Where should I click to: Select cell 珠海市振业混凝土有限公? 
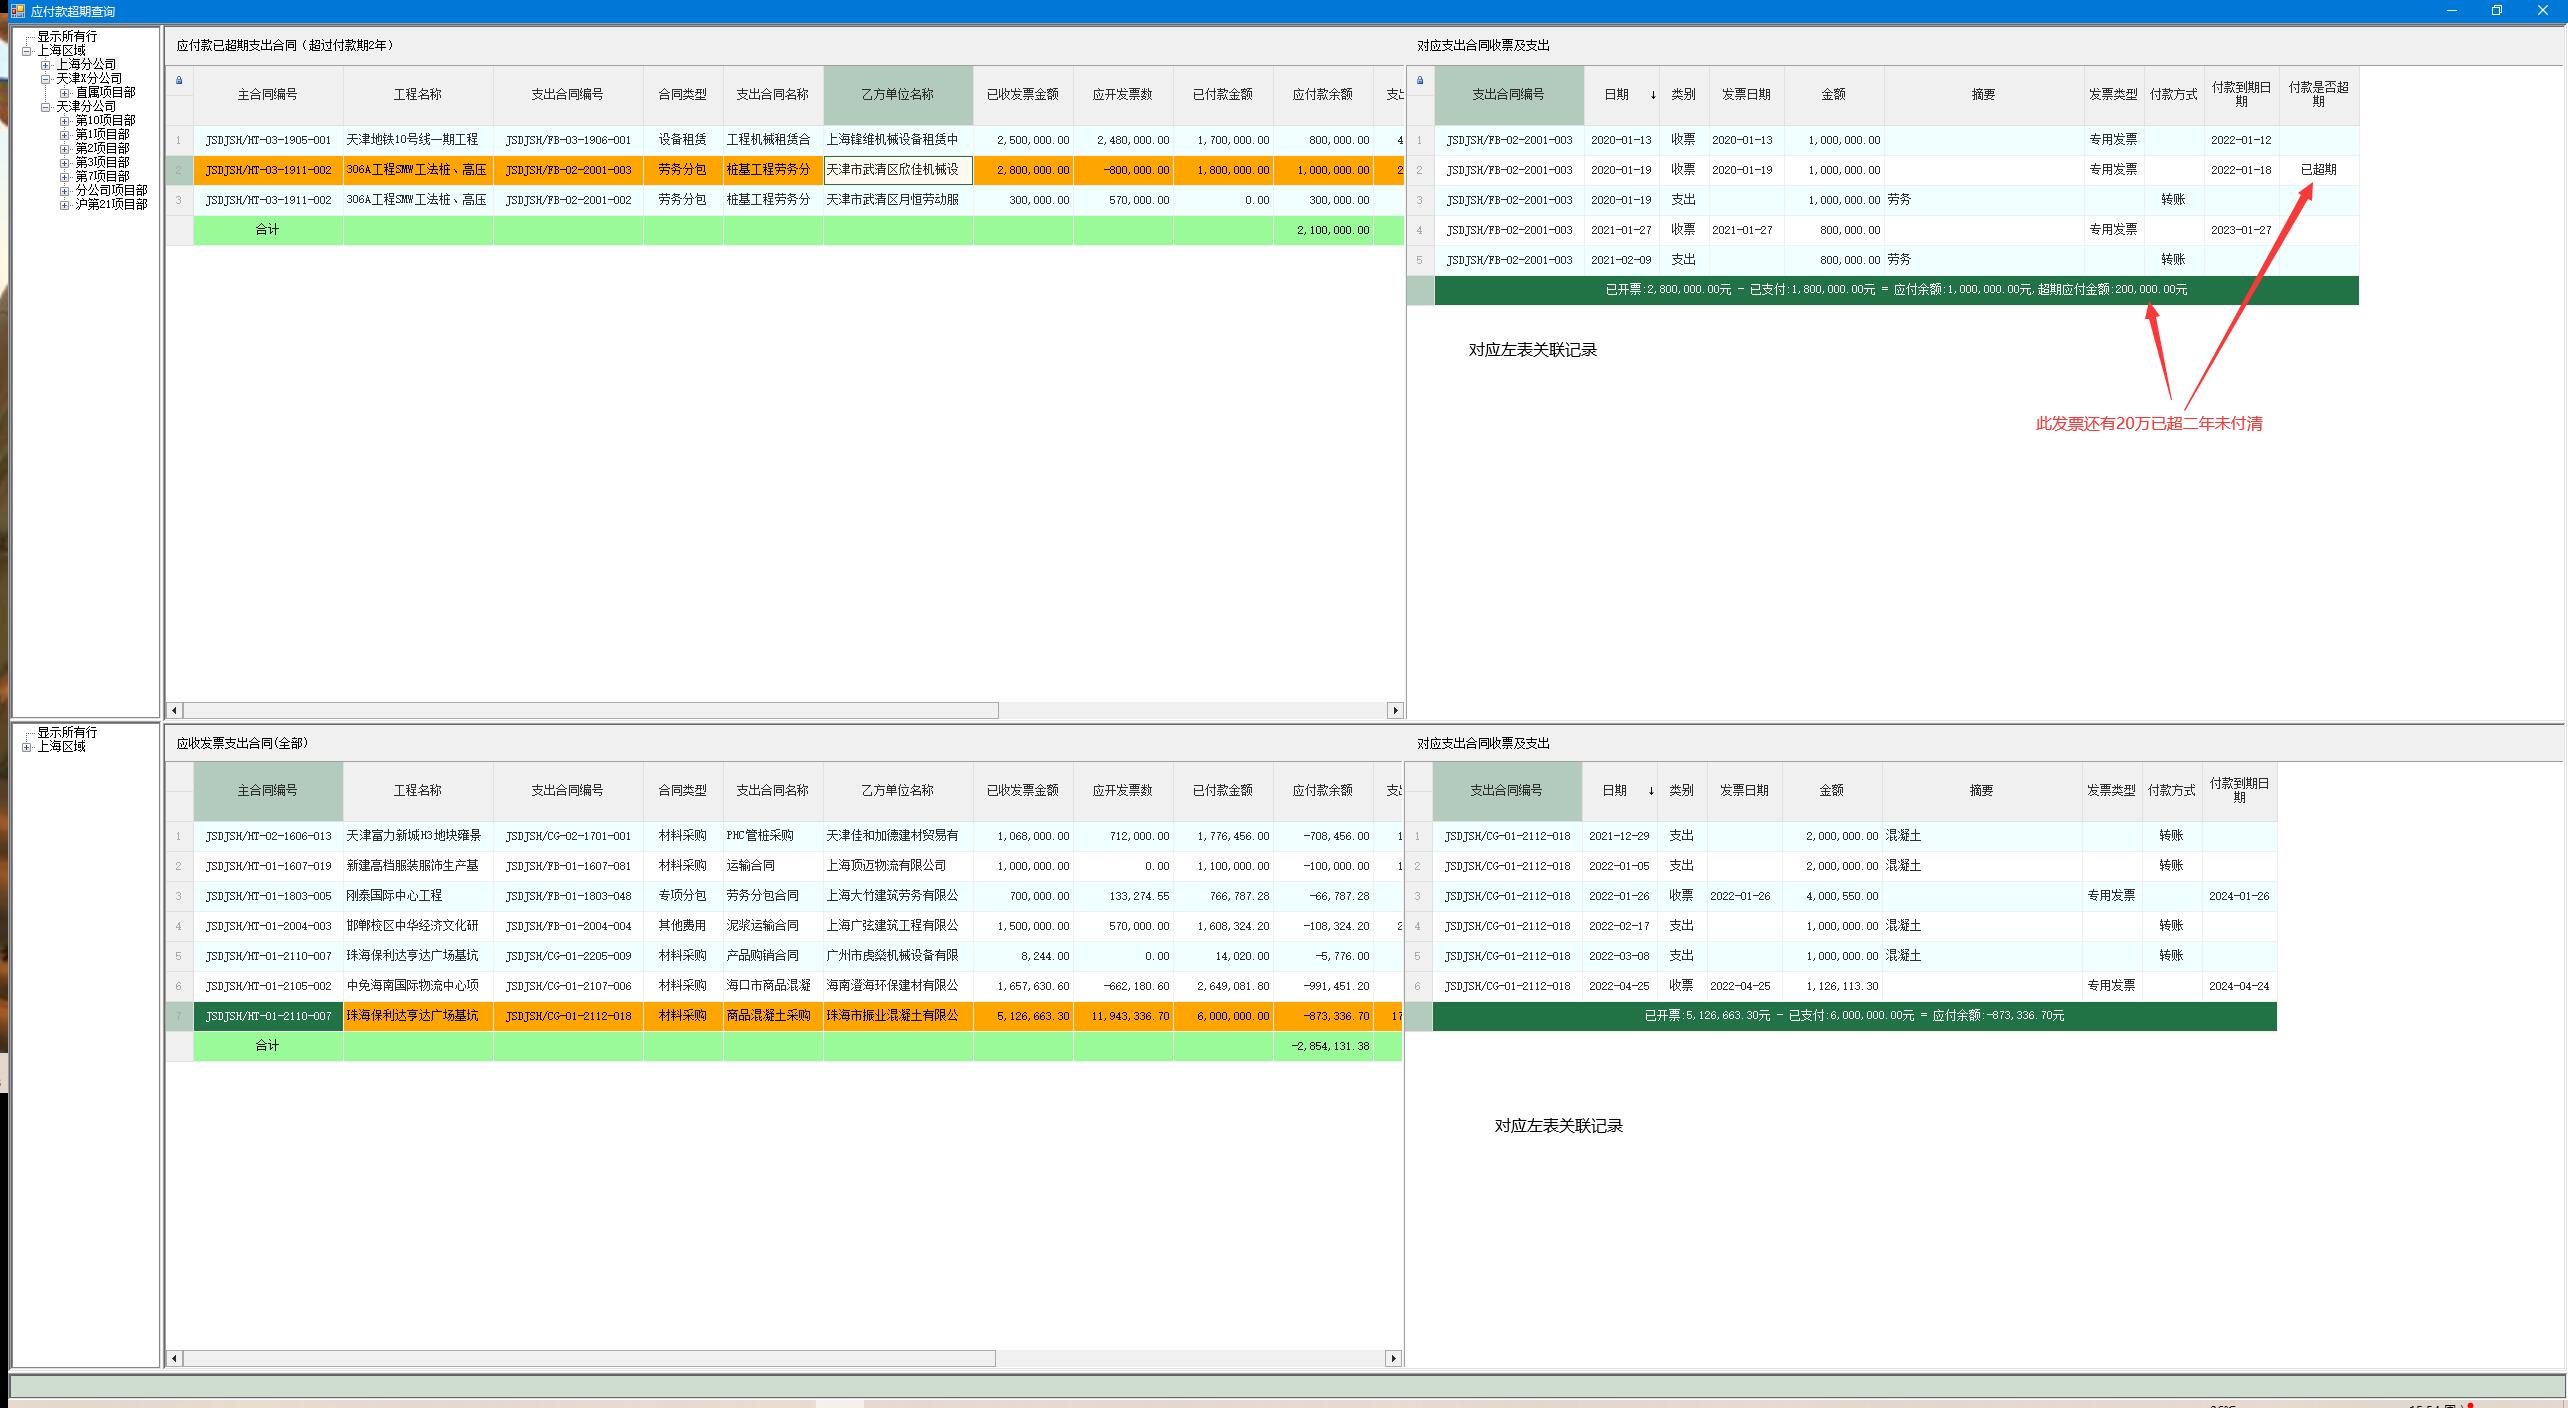[x=898, y=1016]
